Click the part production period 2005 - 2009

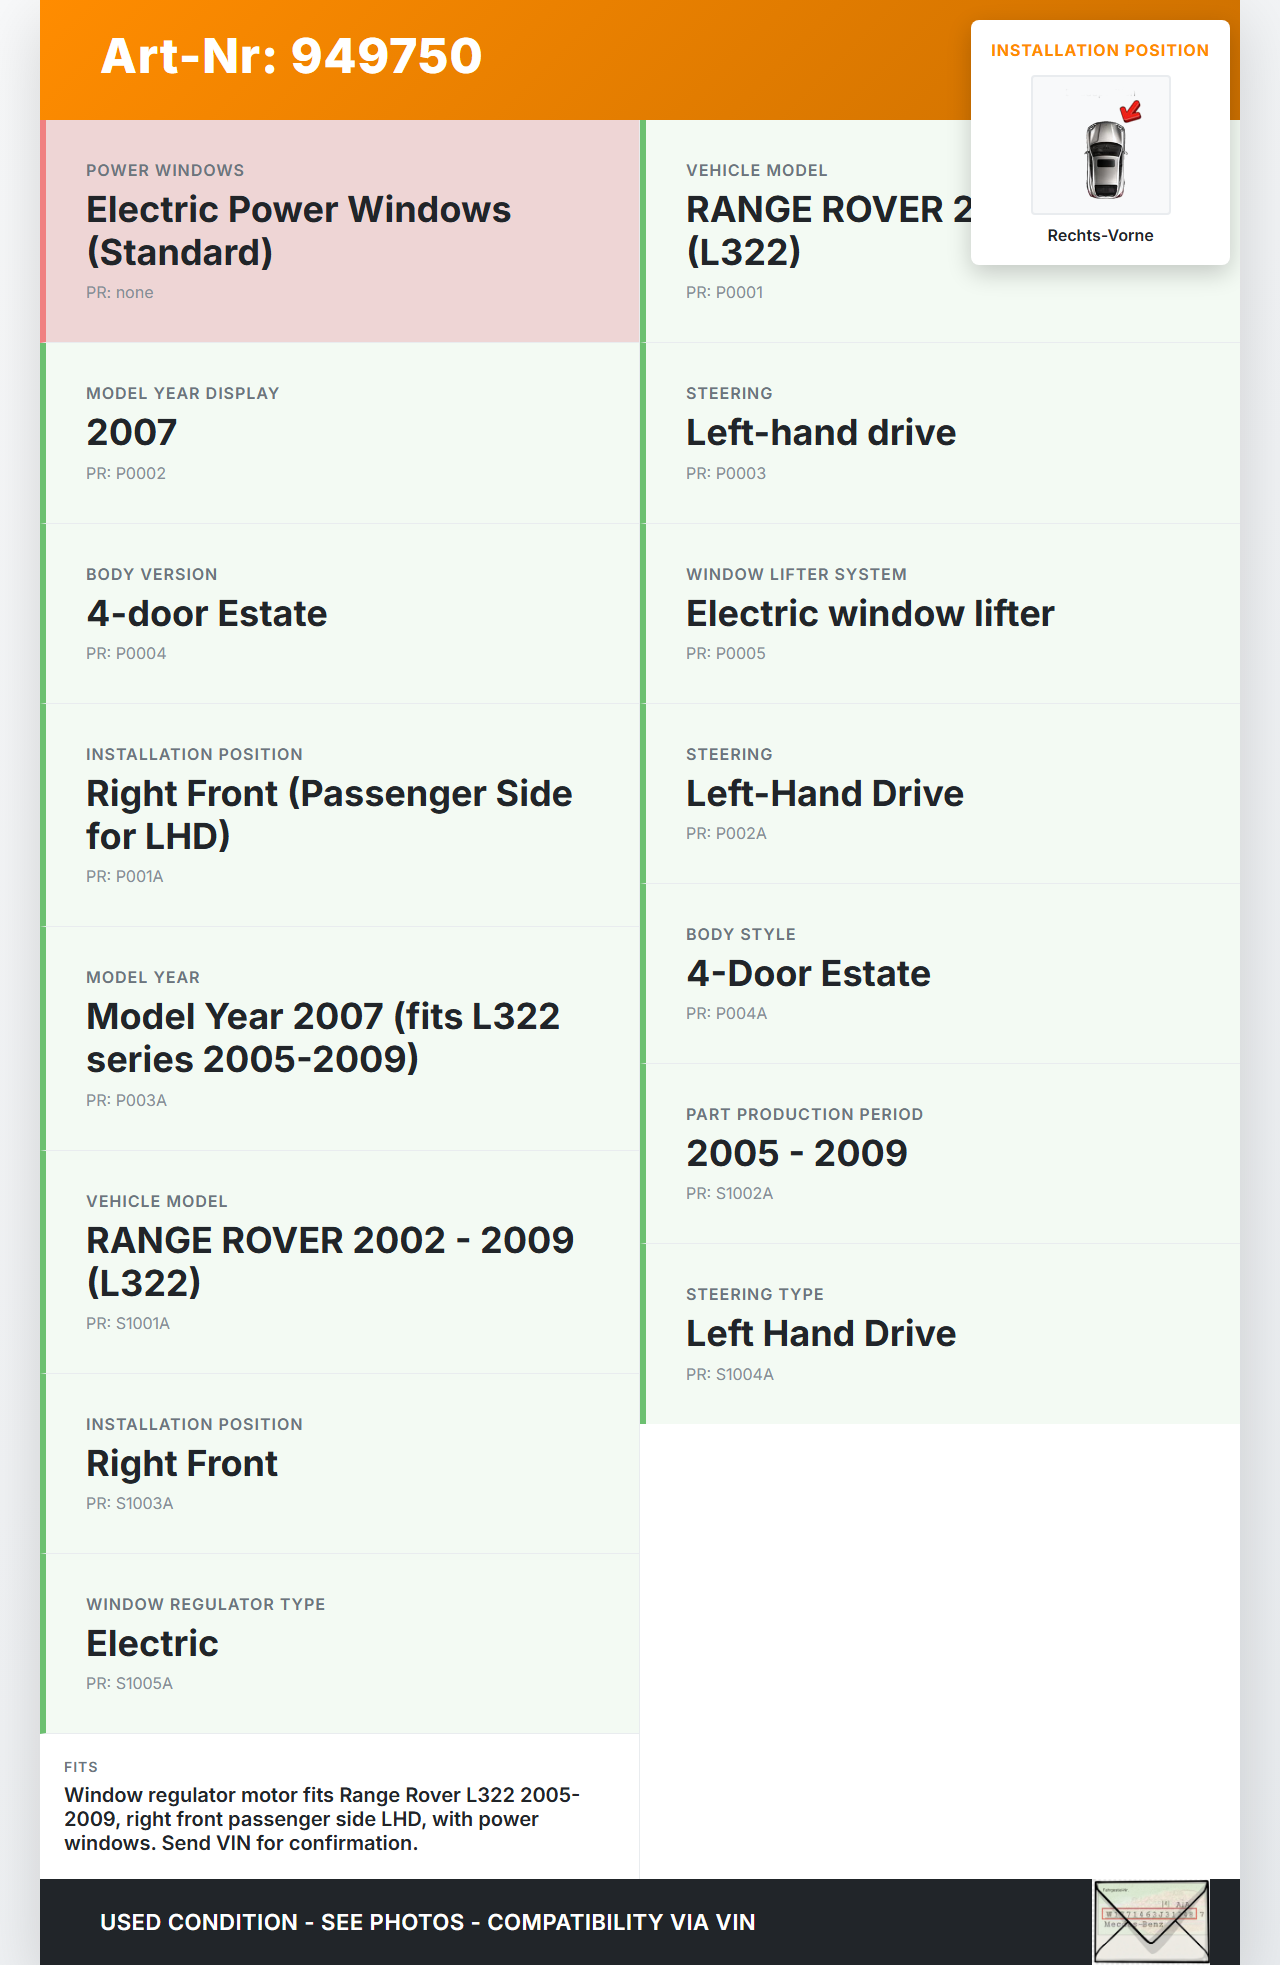(x=940, y=1153)
